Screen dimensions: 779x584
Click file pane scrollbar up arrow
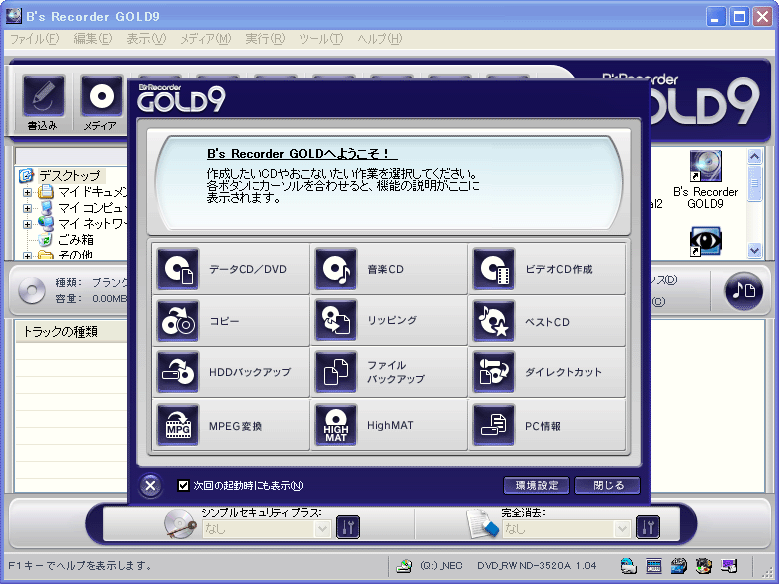[x=754, y=157]
